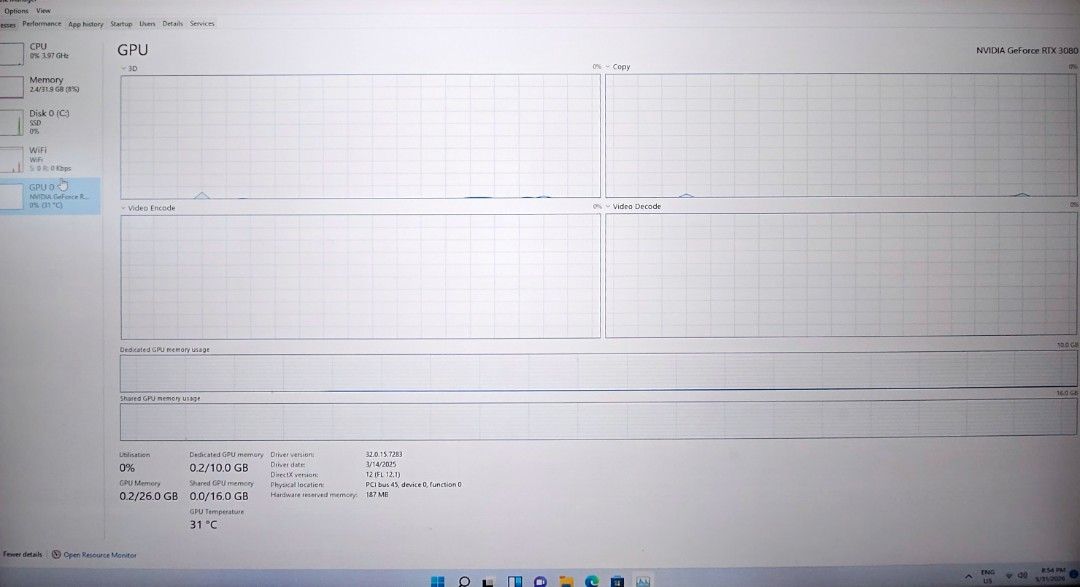
Task: Open taskbar Search magnifier
Action: 464,581
